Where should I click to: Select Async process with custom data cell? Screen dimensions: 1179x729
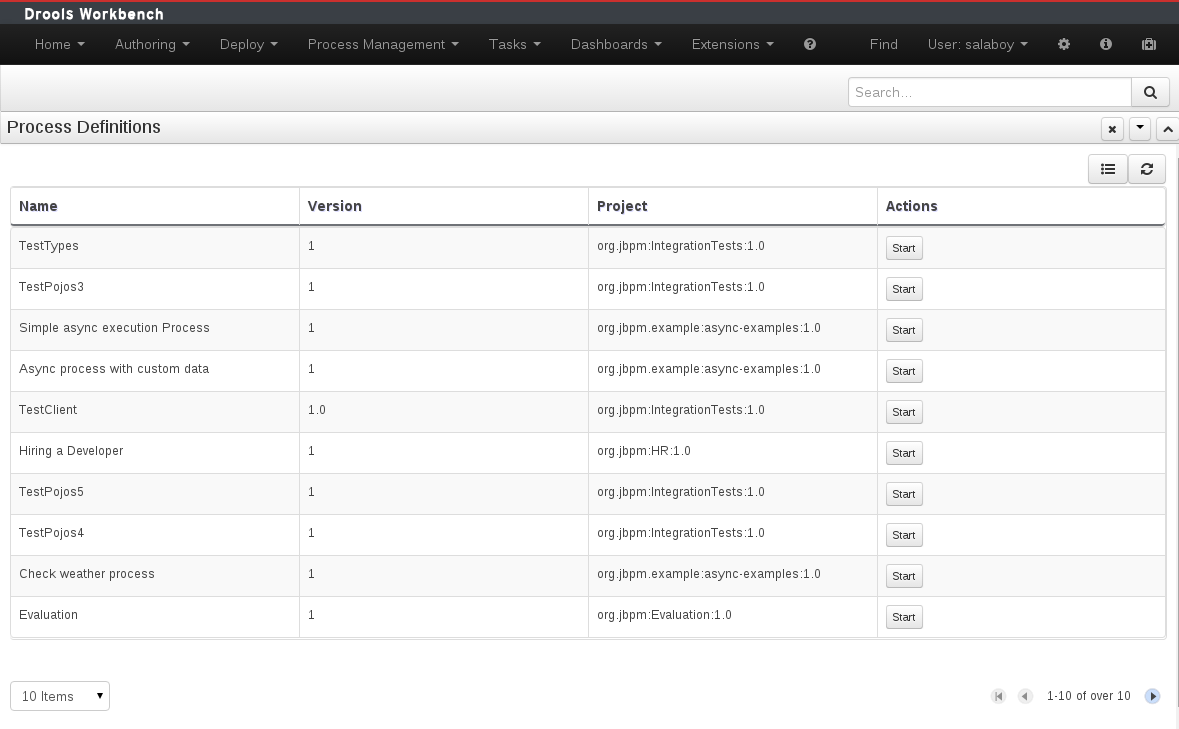coord(155,370)
